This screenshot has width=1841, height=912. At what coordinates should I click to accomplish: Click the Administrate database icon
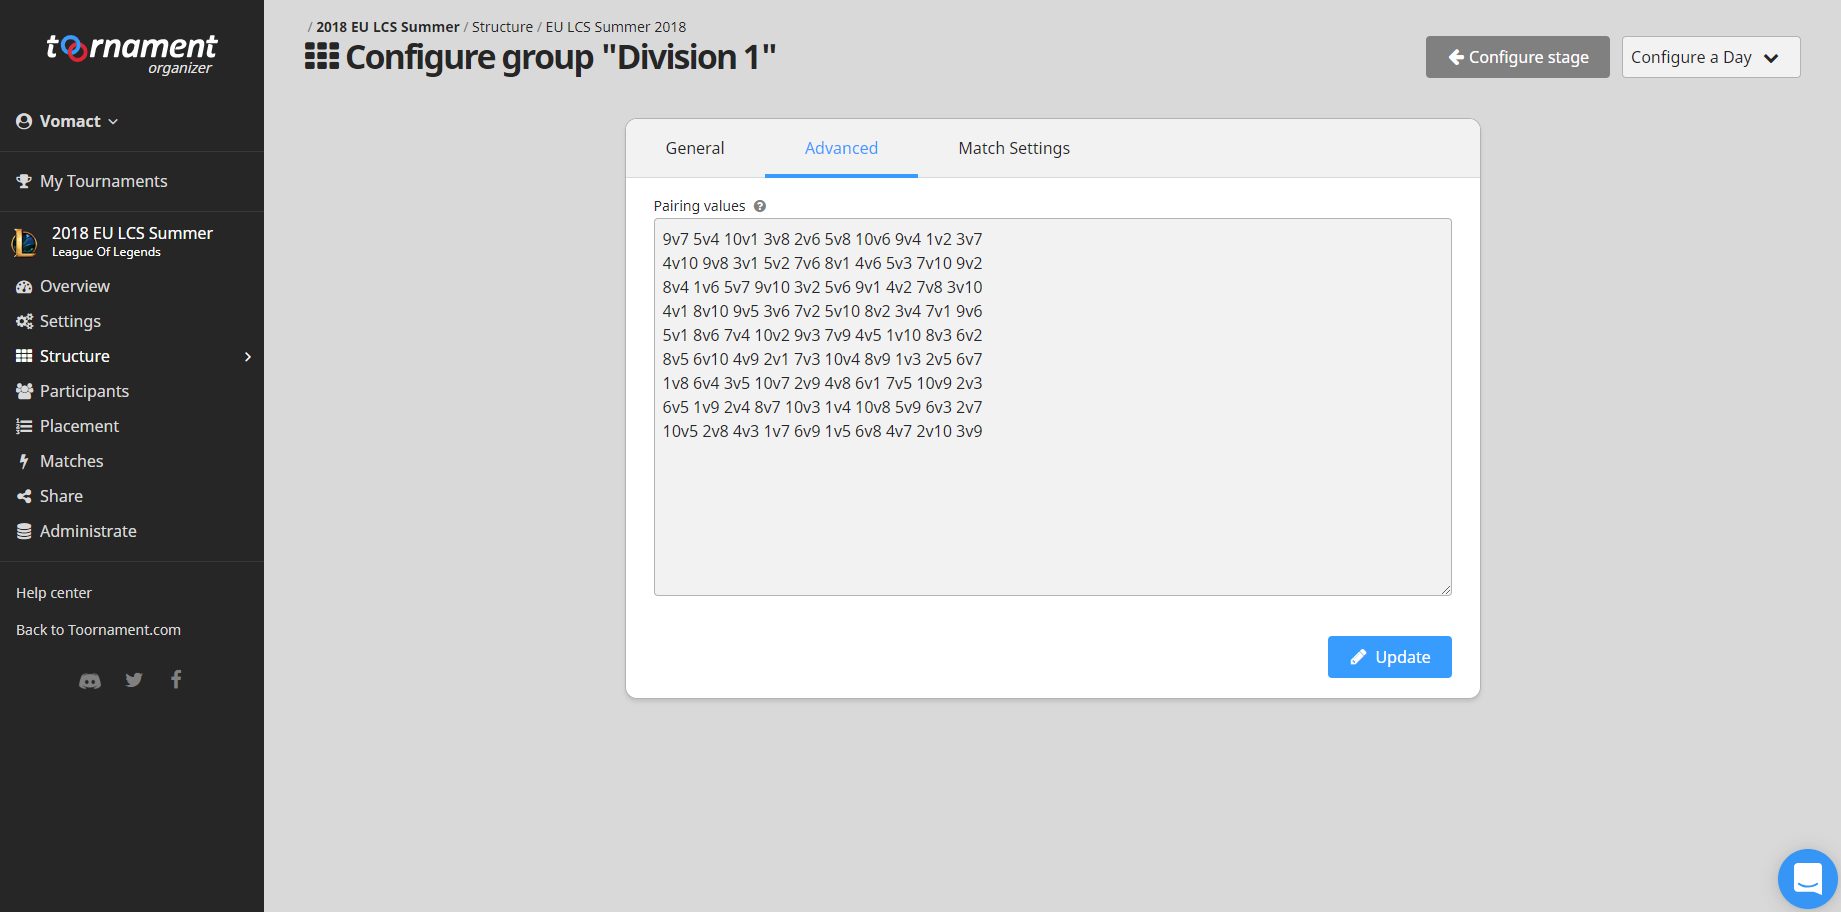(24, 531)
